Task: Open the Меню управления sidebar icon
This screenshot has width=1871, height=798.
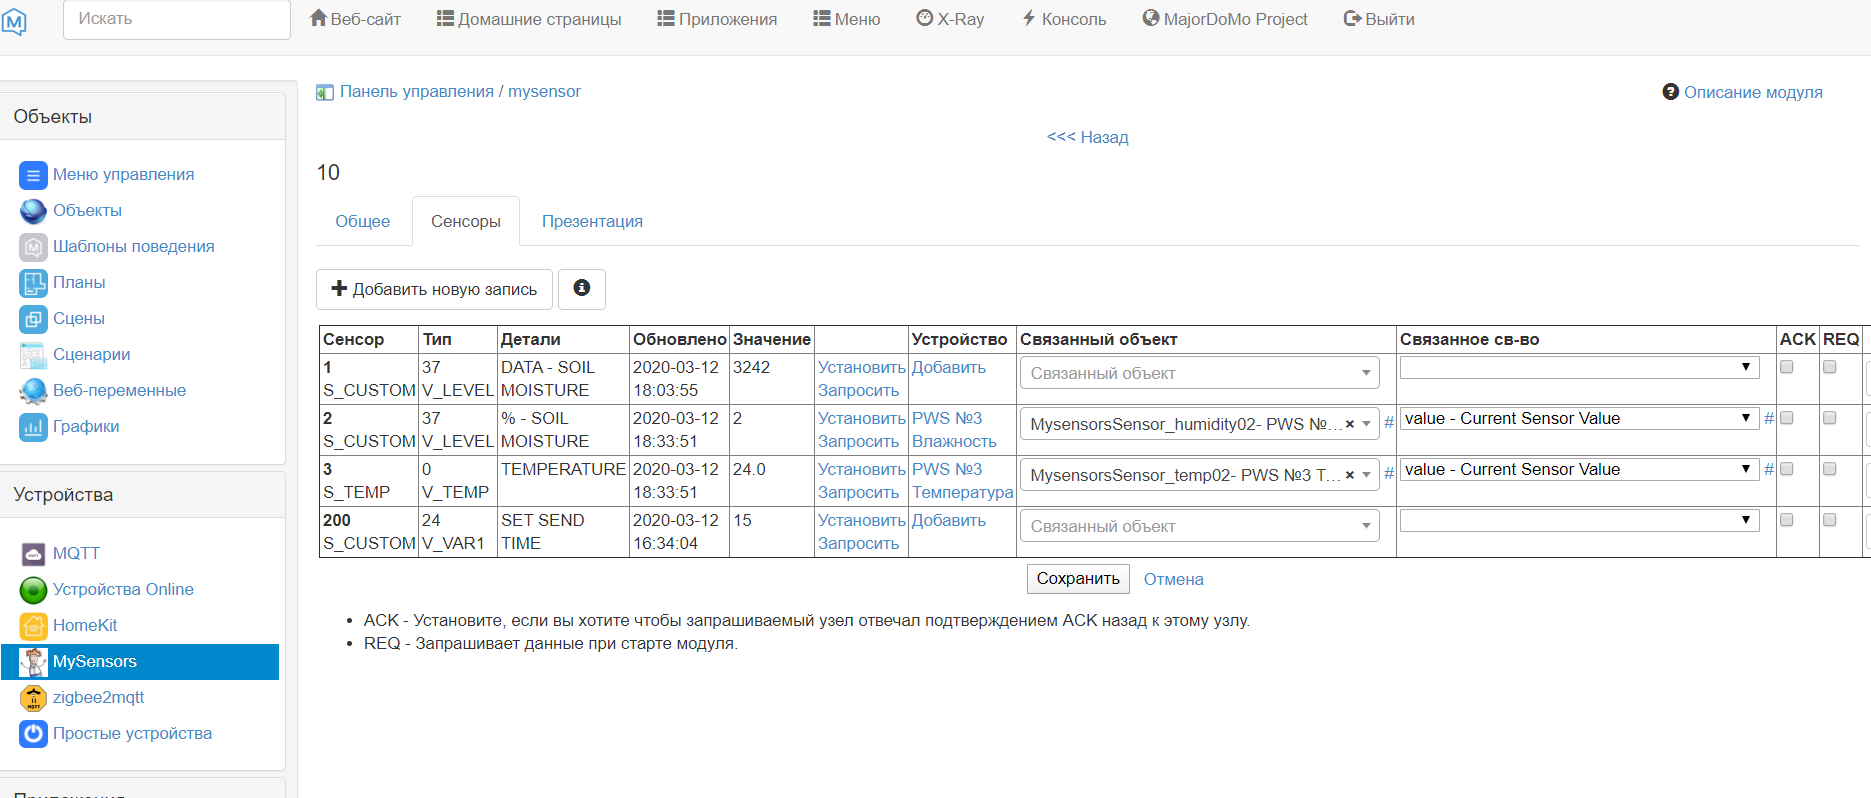Action: click(33, 175)
